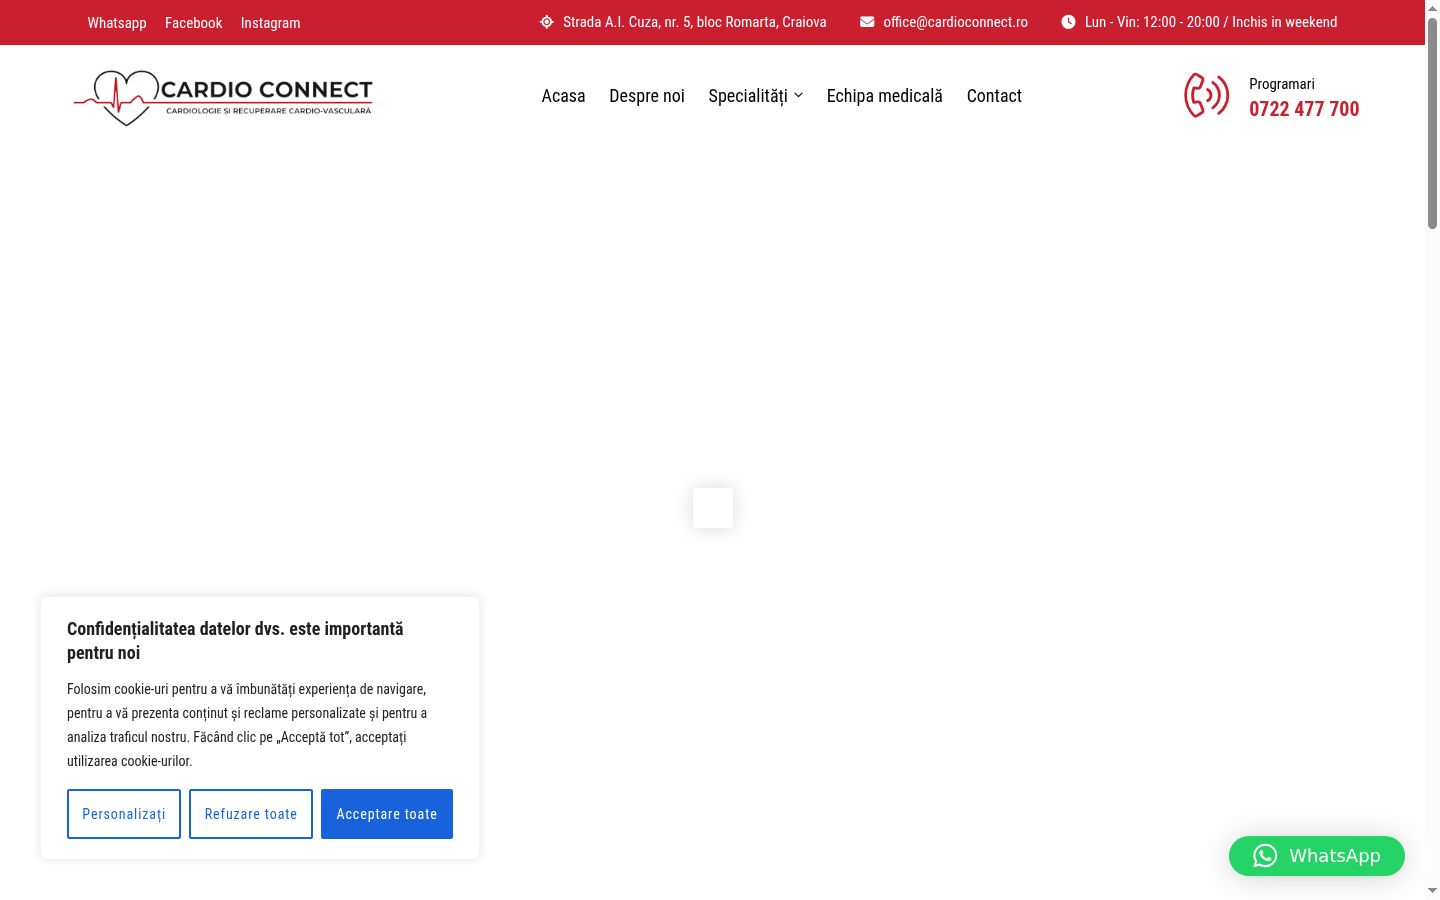Click the scrollbar down arrow
Screen dimensions: 1440x900
1432,891
